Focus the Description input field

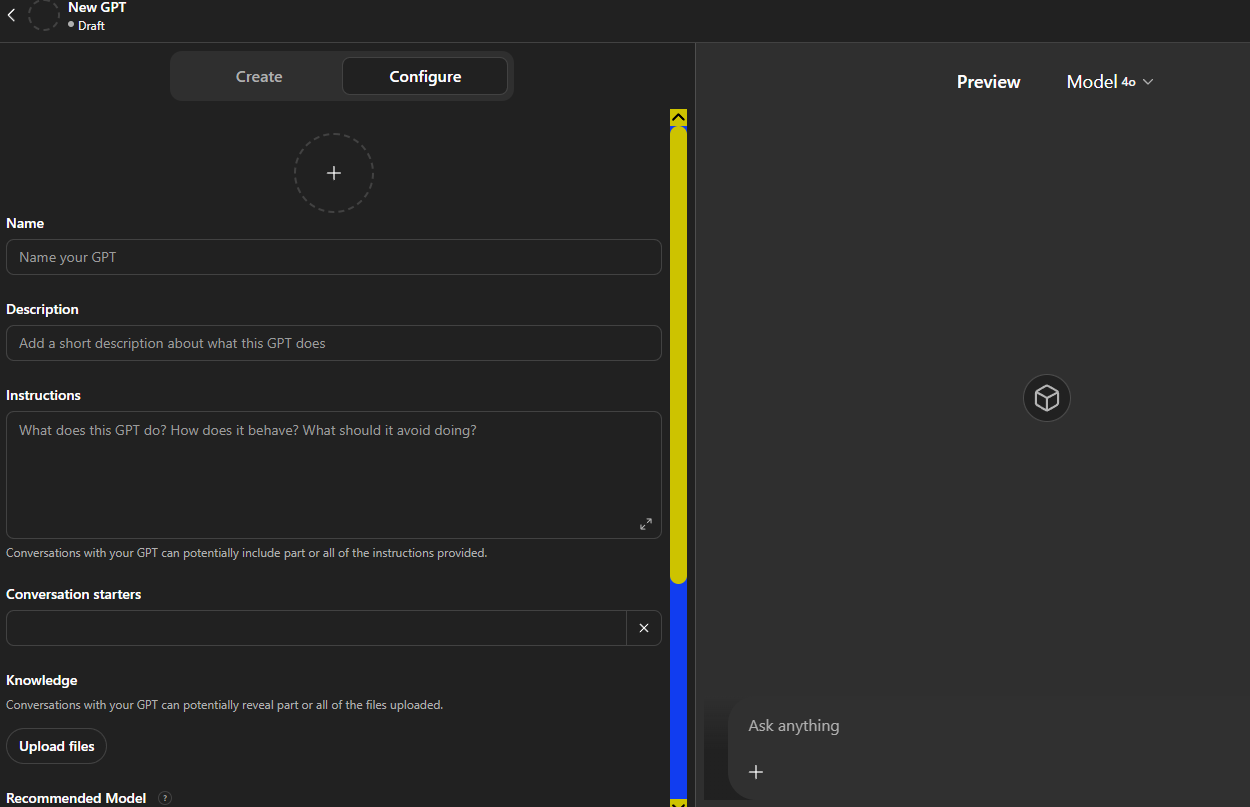click(x=333, y=343)
